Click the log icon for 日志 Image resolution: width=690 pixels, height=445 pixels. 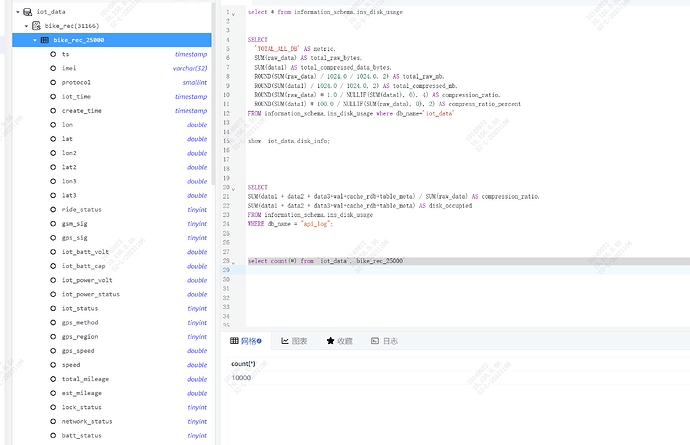pos(375,341)
